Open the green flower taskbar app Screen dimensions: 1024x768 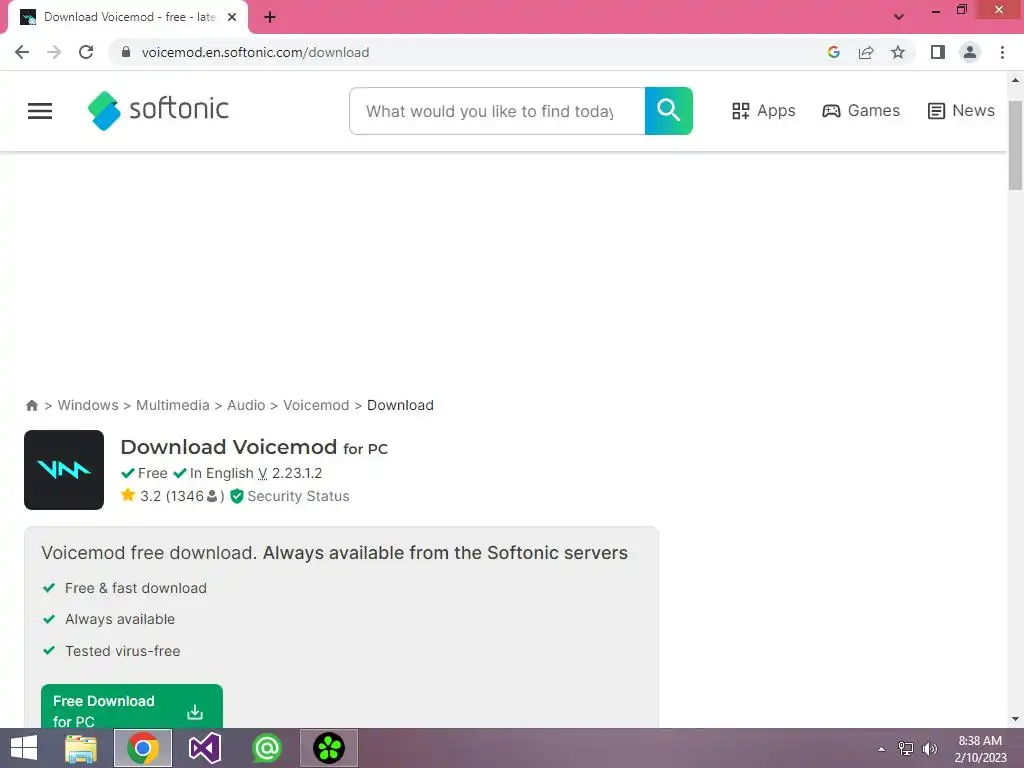point(328,748)
